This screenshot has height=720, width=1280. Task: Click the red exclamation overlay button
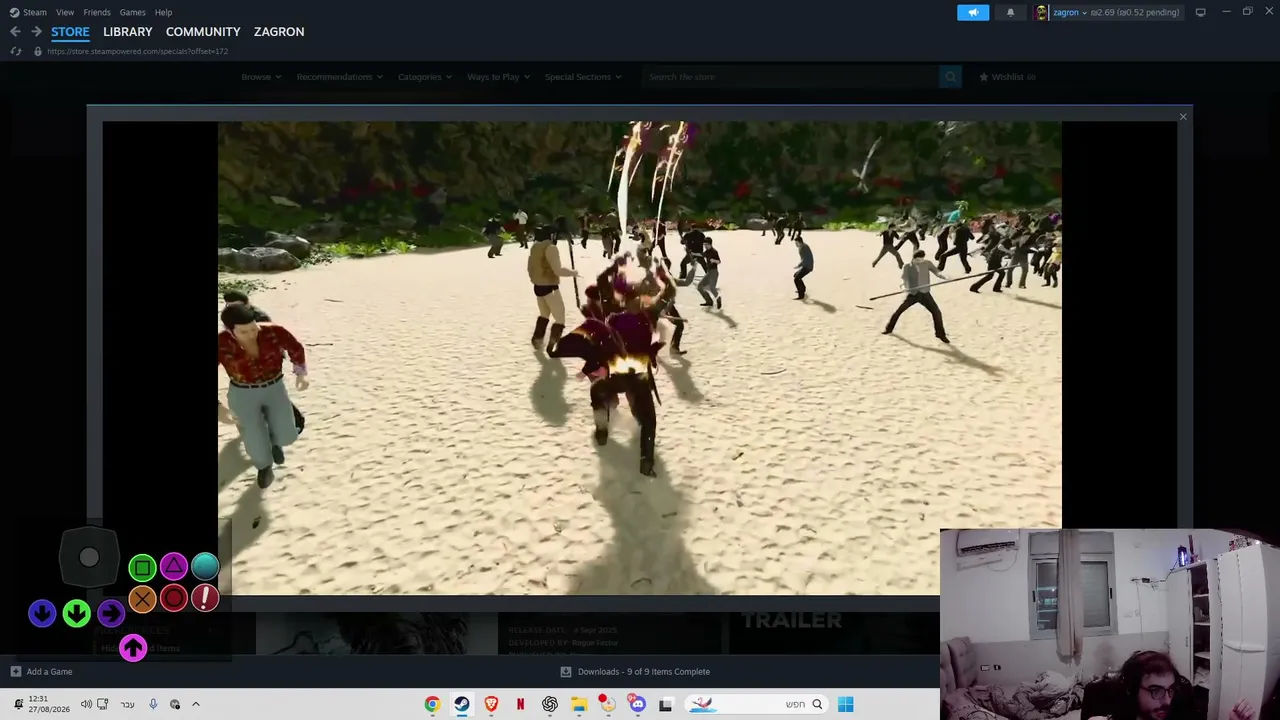pos(205,599)
